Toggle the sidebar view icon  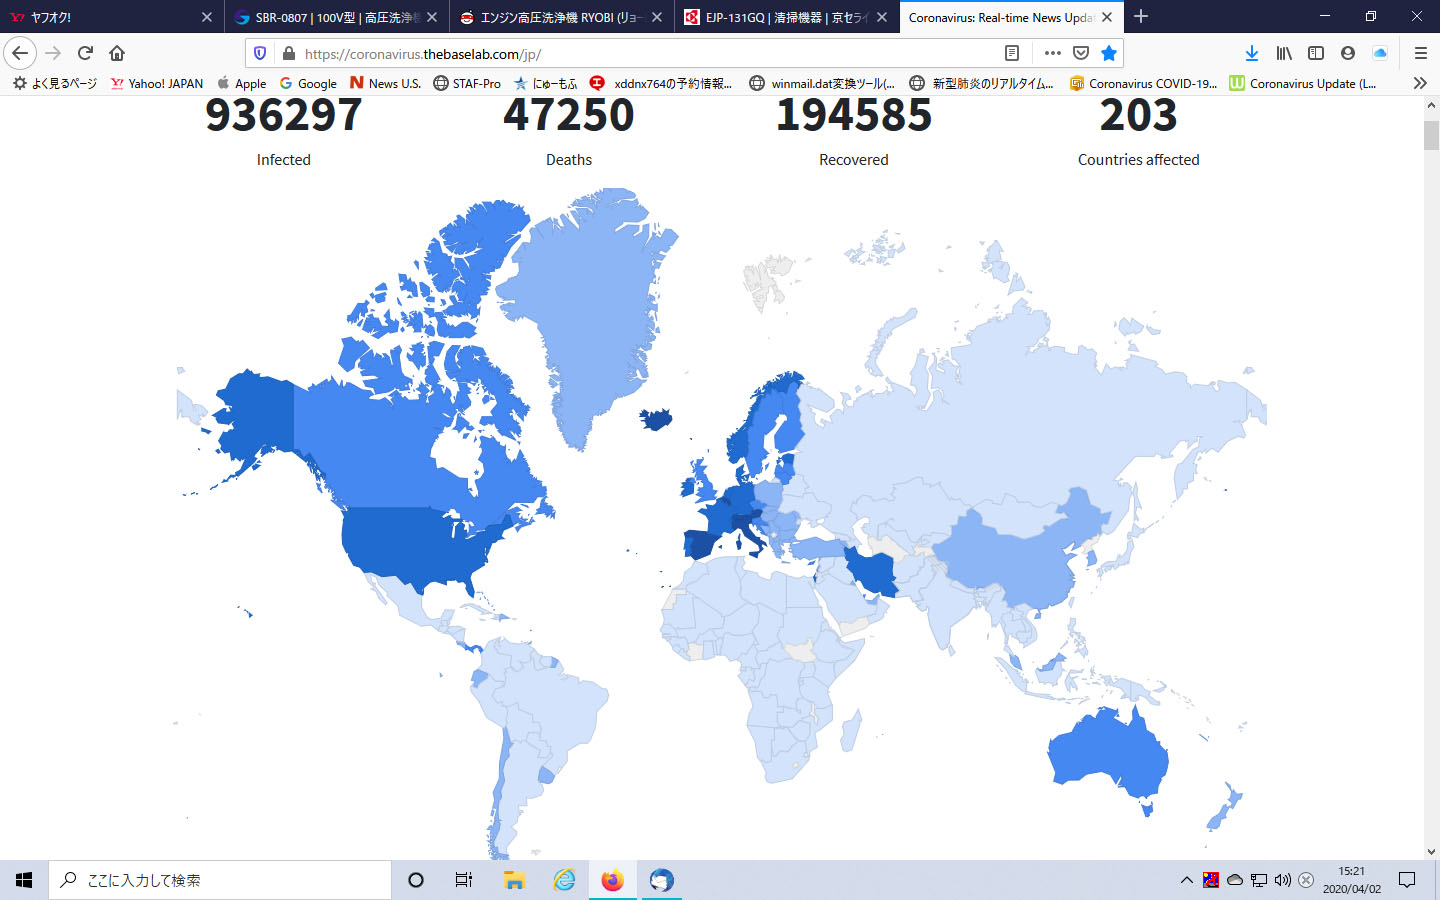pos(1316,53)
